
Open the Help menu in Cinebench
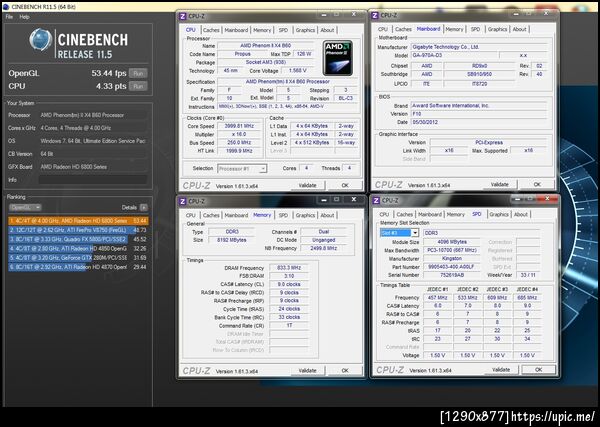coord(24,17)
